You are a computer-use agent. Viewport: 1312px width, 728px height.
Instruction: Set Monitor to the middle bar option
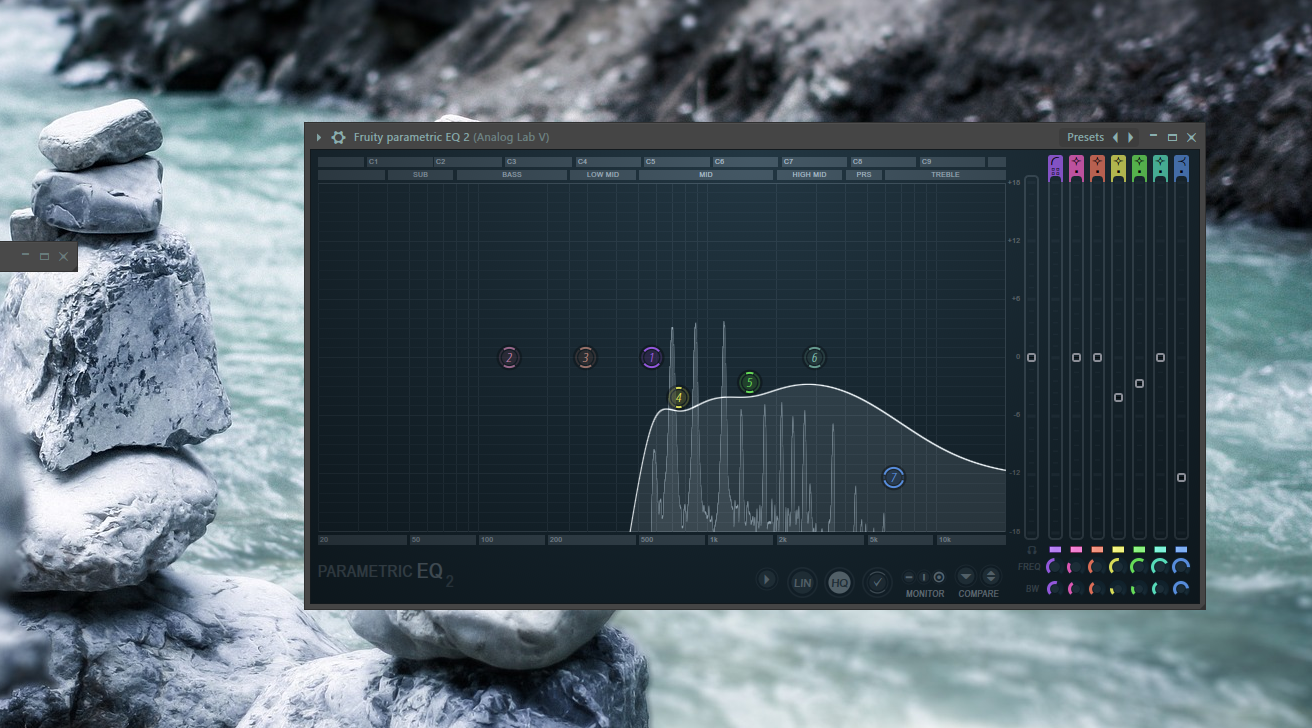tap(924, 577)
